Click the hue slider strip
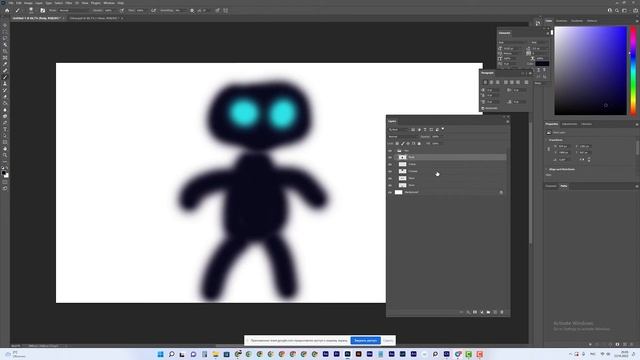 (x=633, y=71)
